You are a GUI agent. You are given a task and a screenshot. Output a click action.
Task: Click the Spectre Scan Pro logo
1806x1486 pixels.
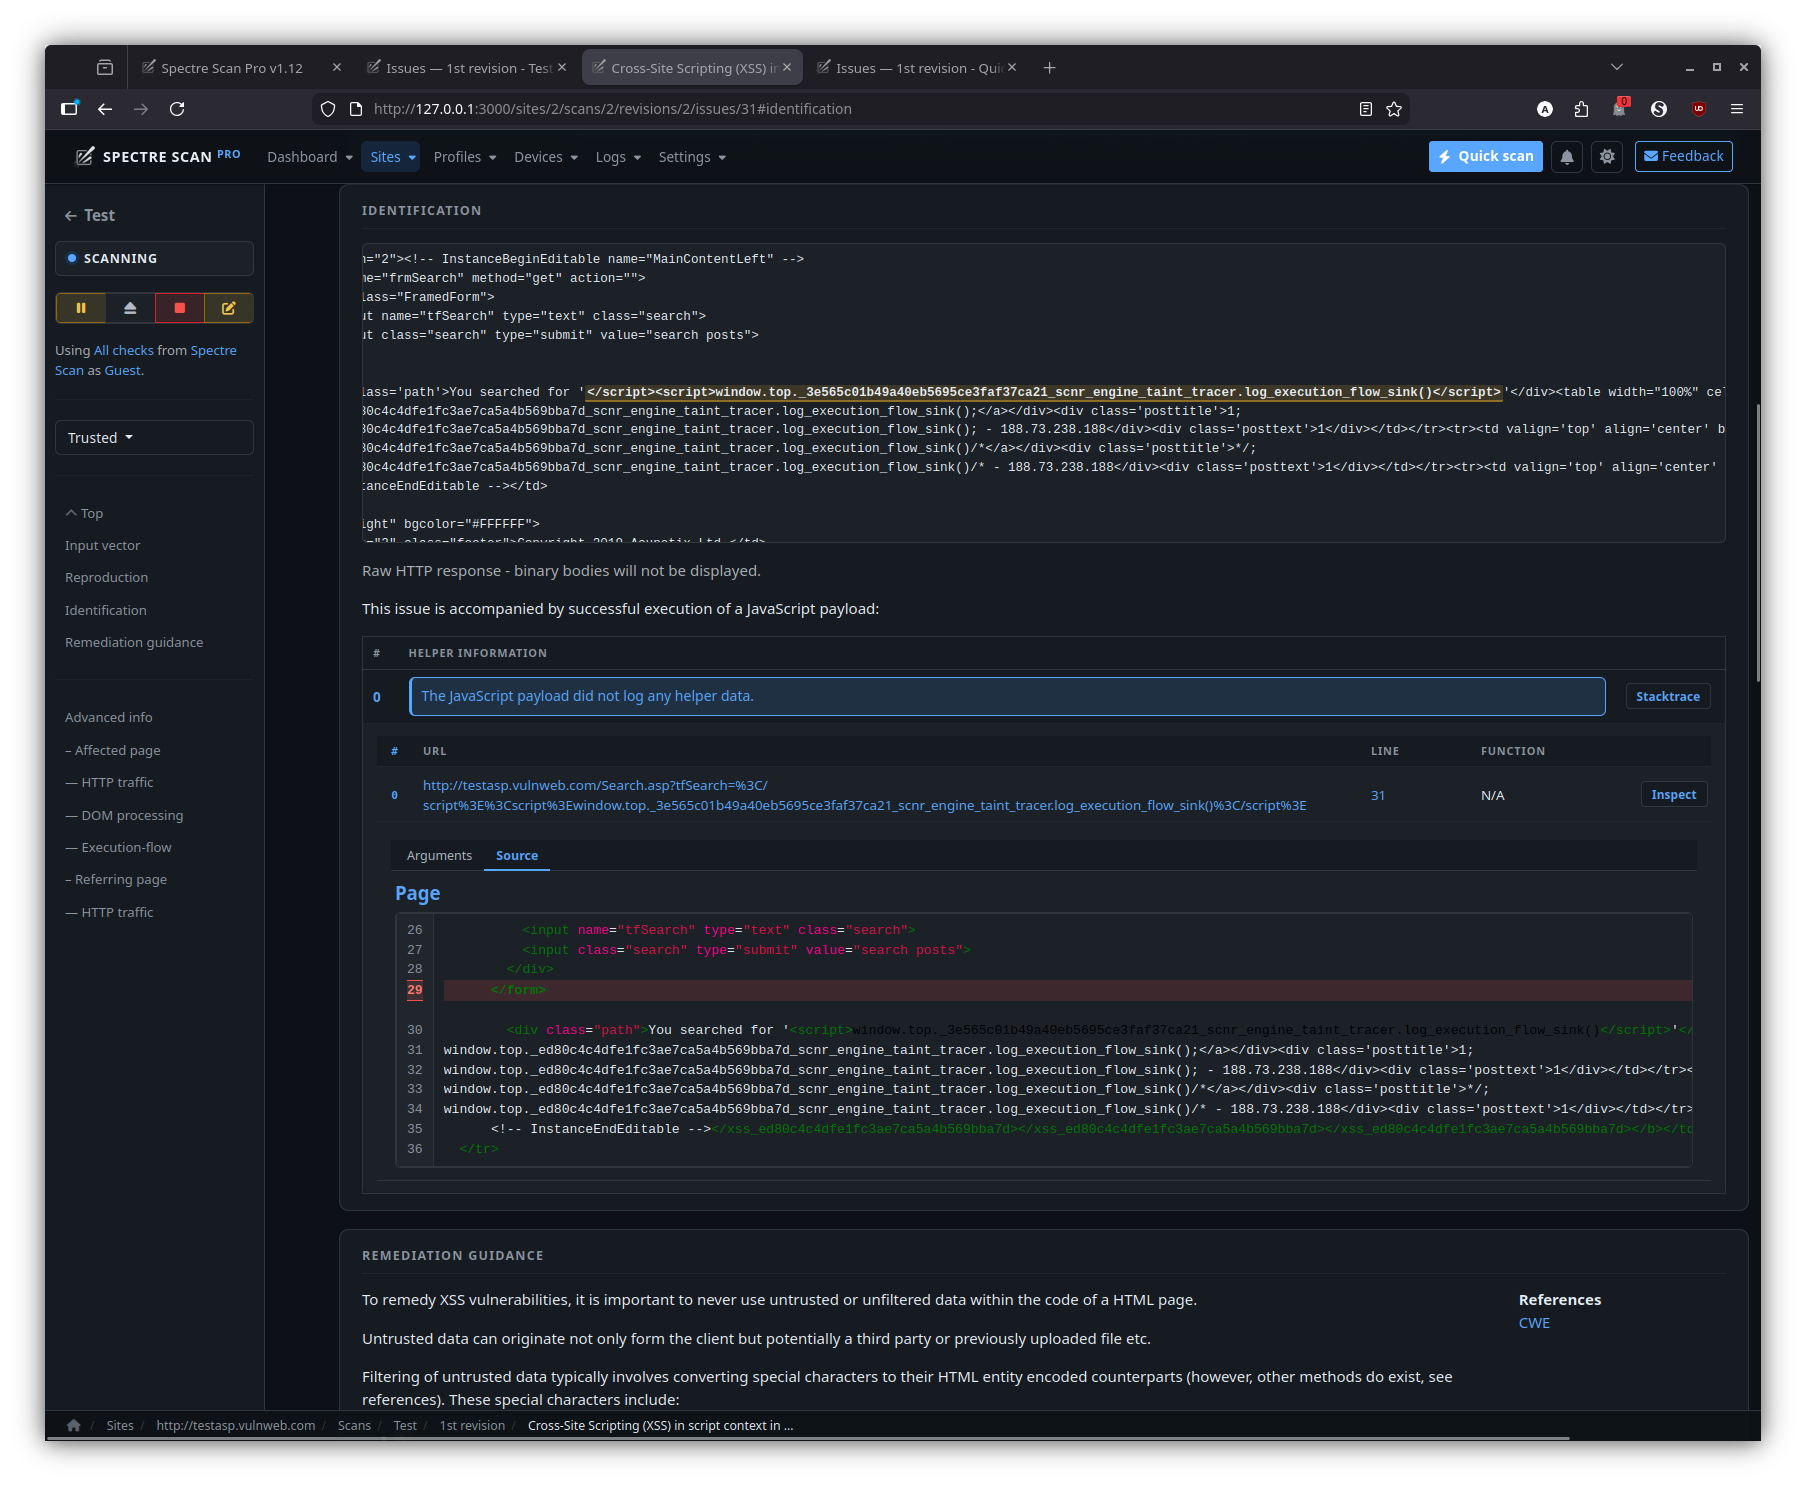158,157
